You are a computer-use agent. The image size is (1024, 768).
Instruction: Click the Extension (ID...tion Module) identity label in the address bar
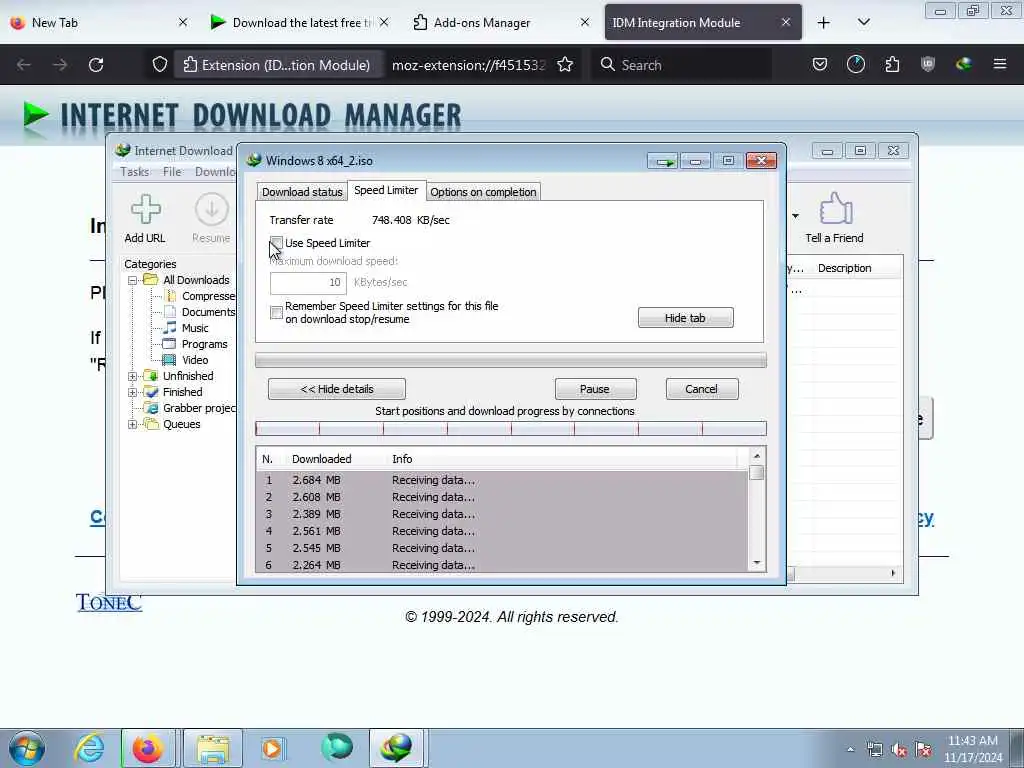[x=277, y=65]
